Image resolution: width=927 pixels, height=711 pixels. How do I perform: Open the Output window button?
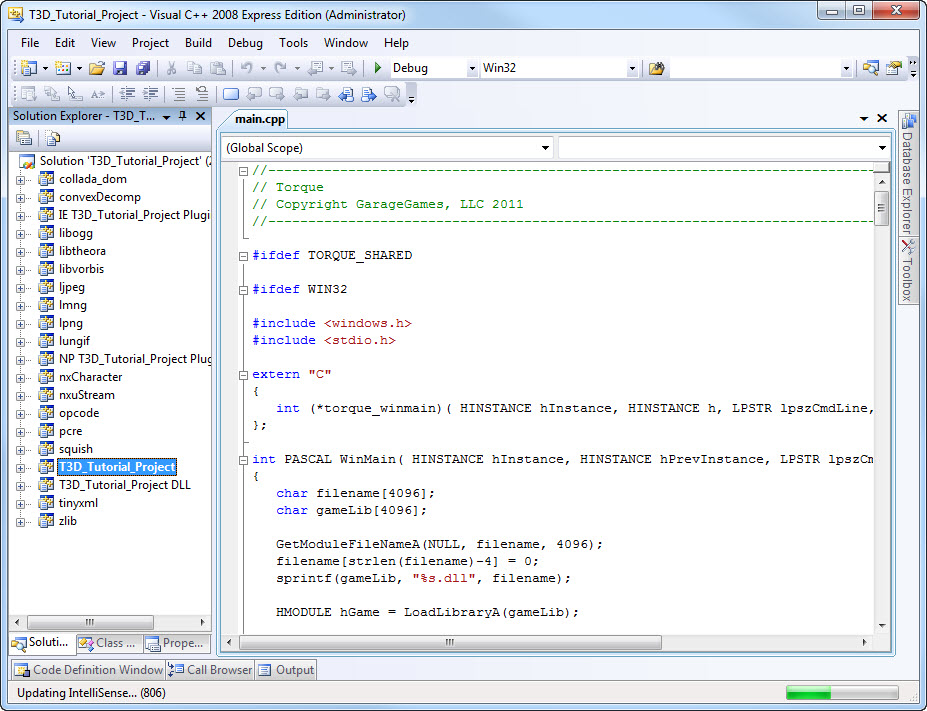coord(287,670)
